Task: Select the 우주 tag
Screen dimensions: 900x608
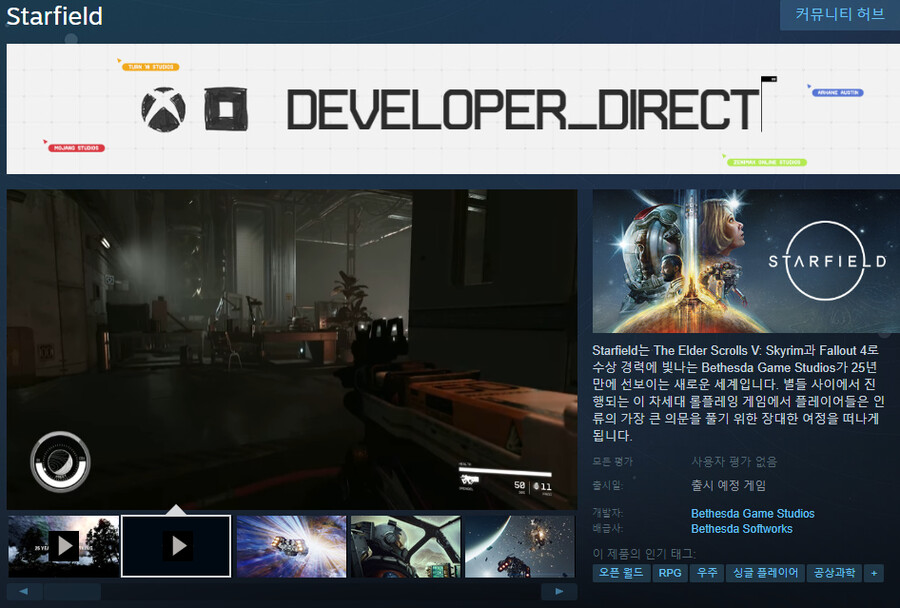Action: point(707,572)
